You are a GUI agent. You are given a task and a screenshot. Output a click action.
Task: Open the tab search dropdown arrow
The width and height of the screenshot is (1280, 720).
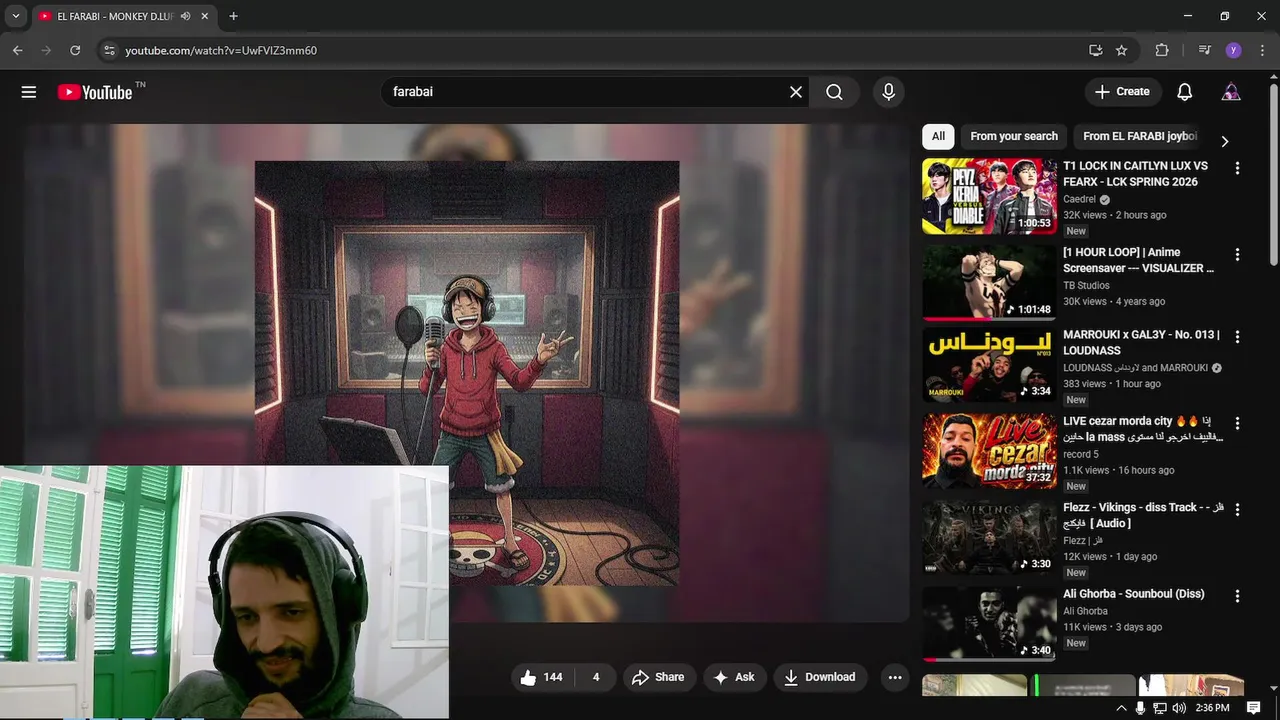pos(15,16)
